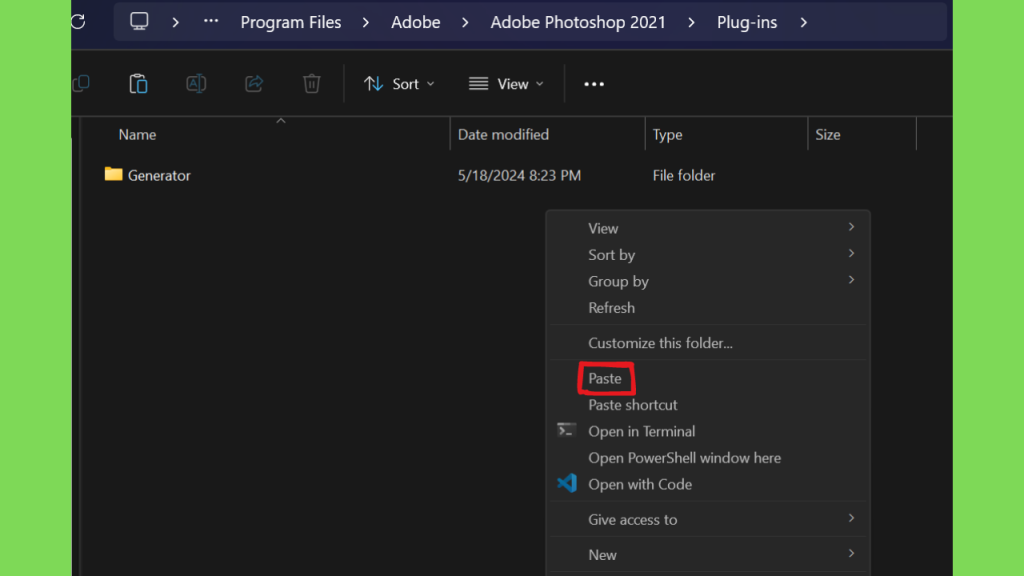This screenshot has width=1024, height=576.
Task: Expand chevron after Program Files breadcrumb
Action: click(366, 22)
